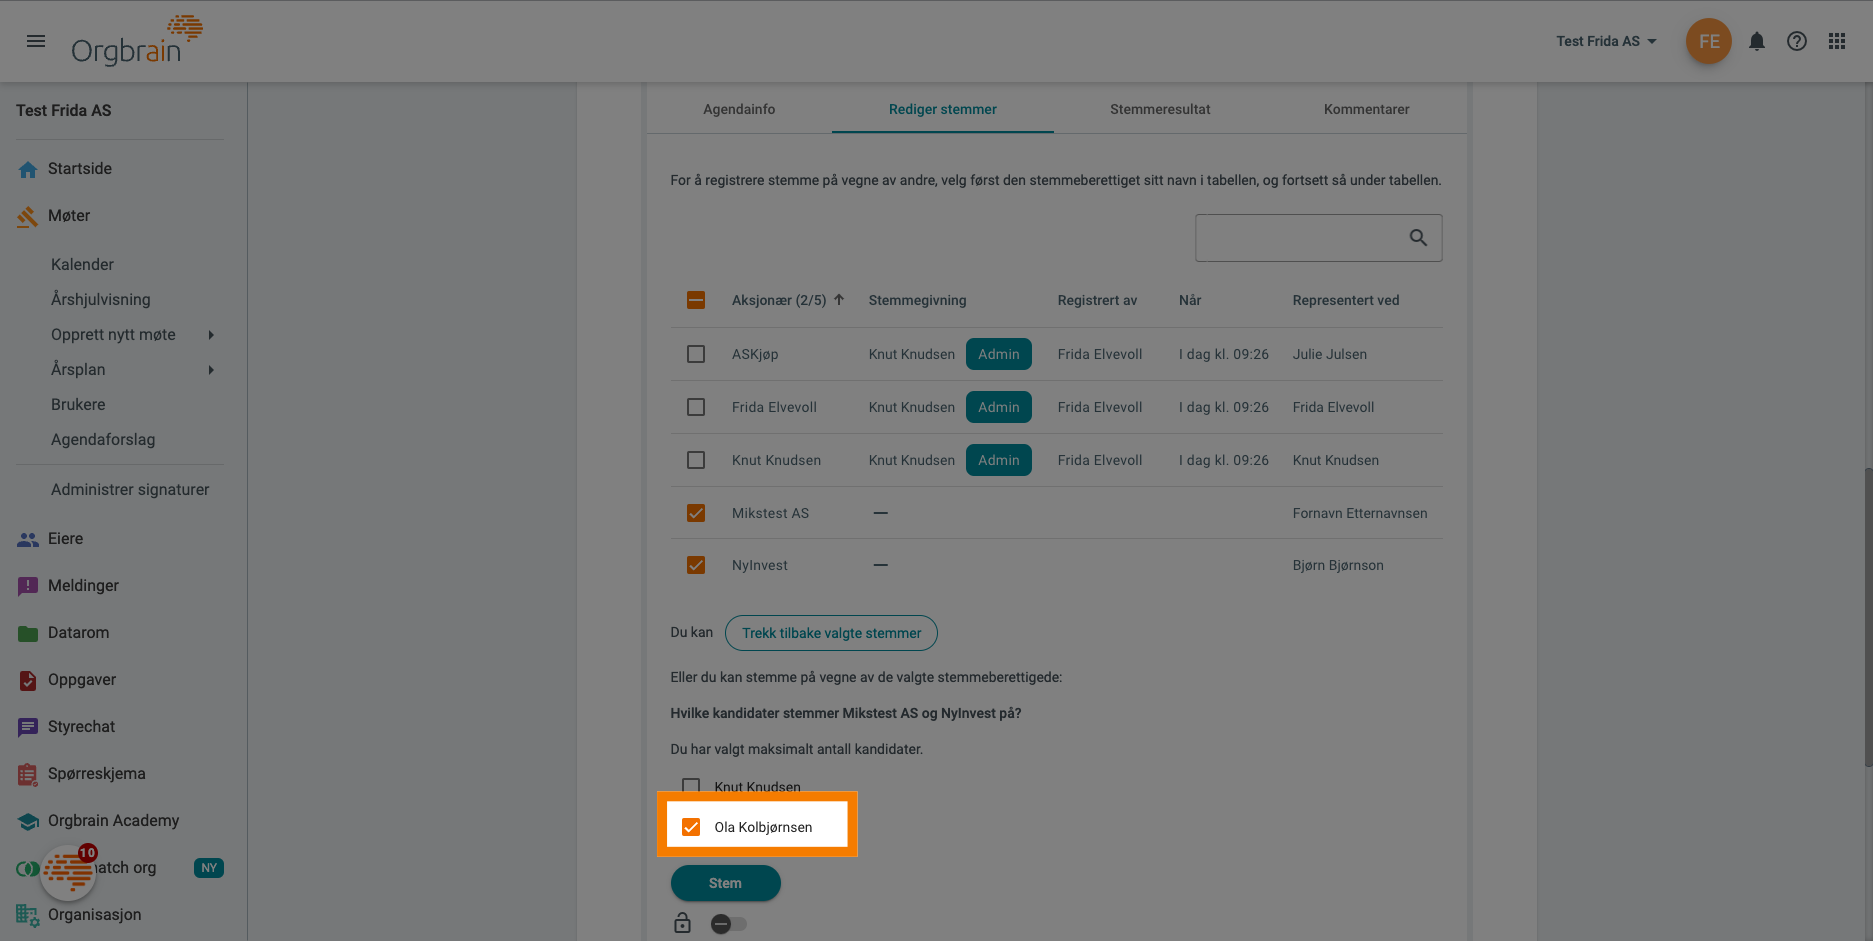Image resolution: width=1873 pixels, height=941 pixels.
Task: Click the Orgbrain Academy graduation cap icon
Action: [x=28, y=821]
